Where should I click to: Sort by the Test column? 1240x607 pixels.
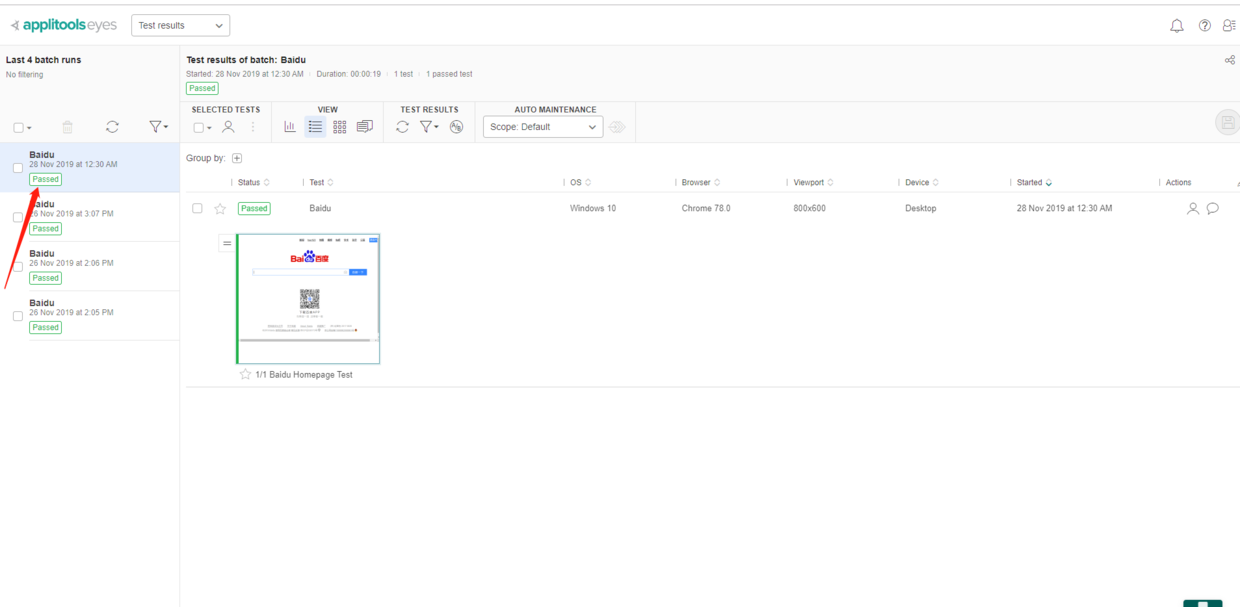click(x=321, y=182)
